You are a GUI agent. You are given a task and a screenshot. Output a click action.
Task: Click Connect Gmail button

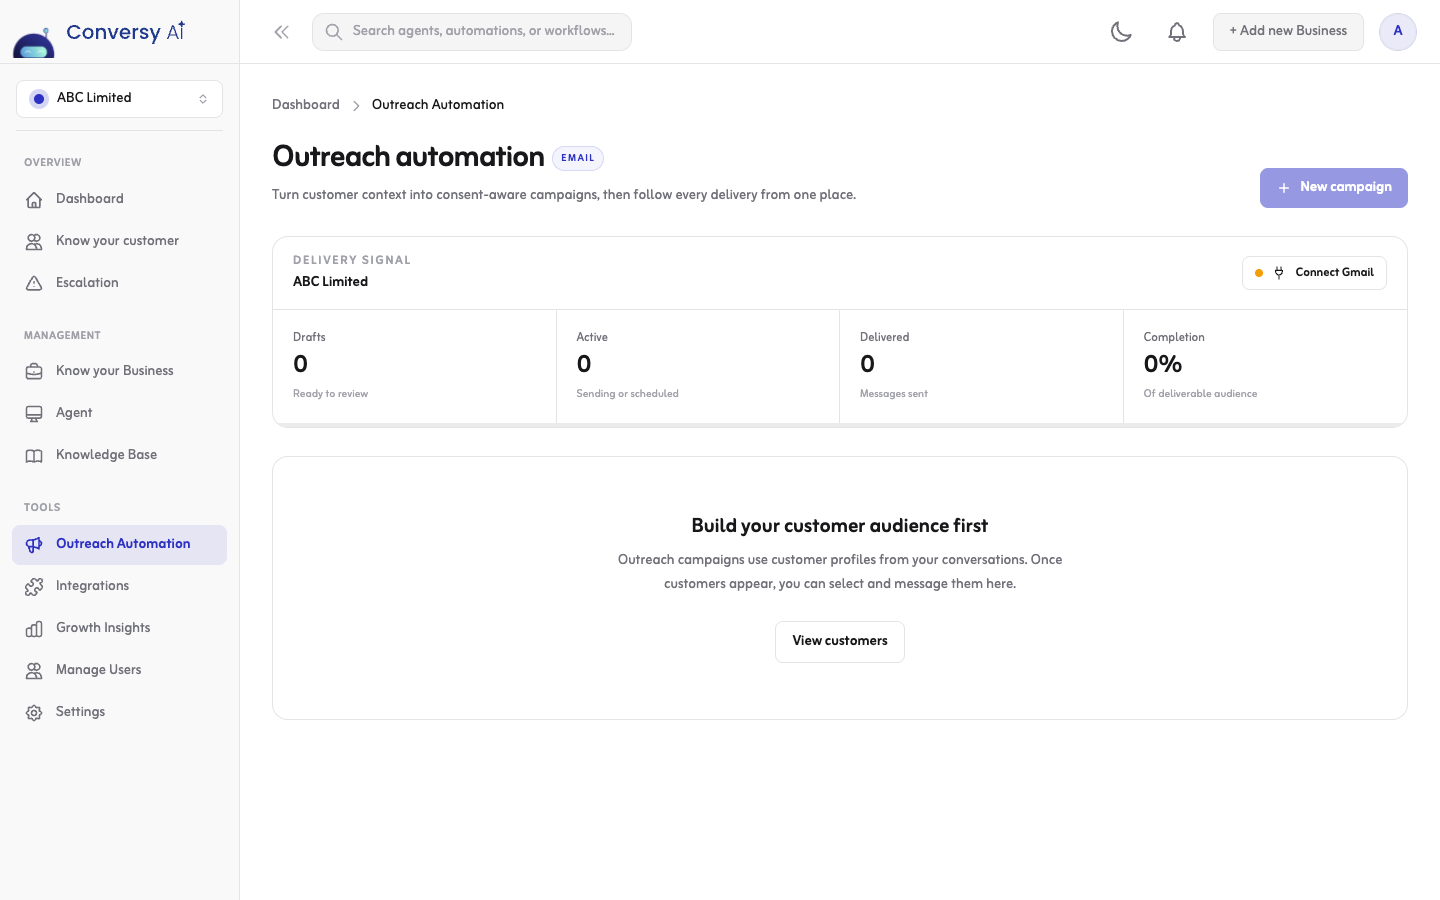[x=1314, y=273]
